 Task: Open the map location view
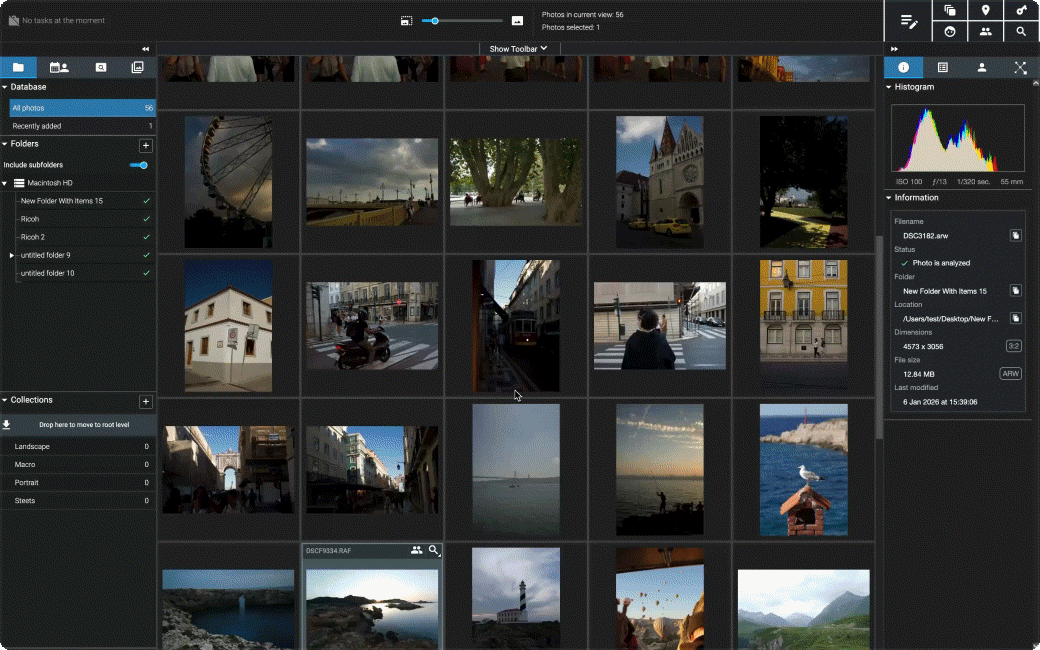pyautogui.click(x=985, y=10)
